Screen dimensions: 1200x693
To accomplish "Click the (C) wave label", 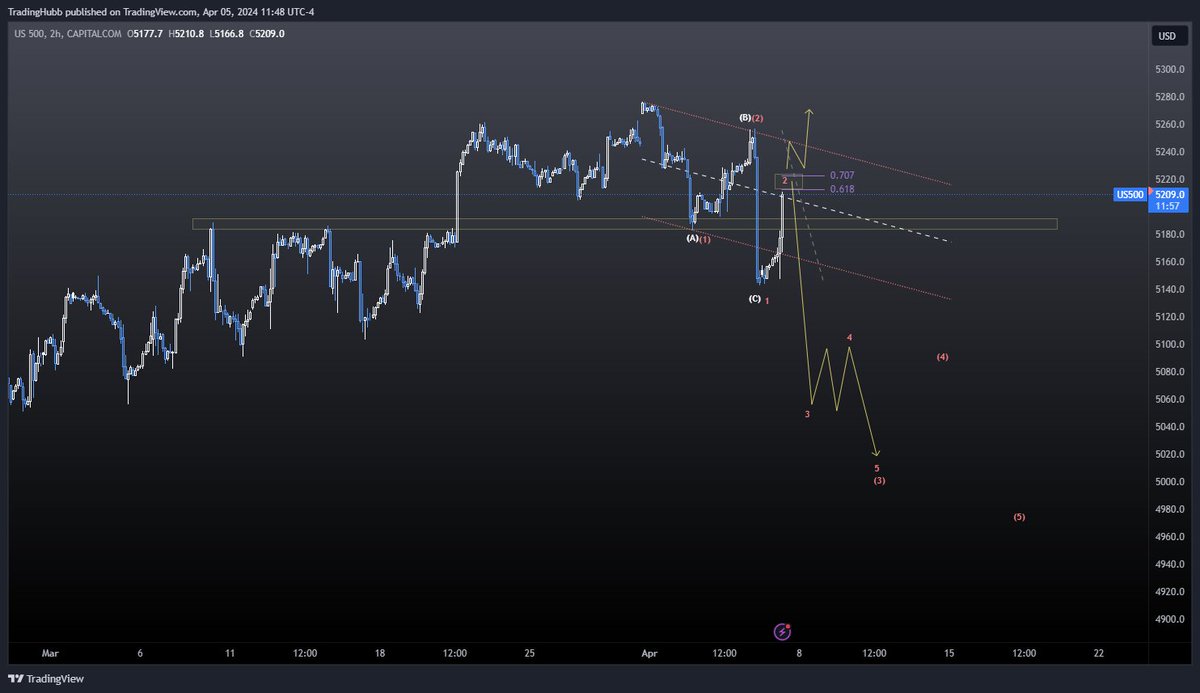I will click(755, 298).
